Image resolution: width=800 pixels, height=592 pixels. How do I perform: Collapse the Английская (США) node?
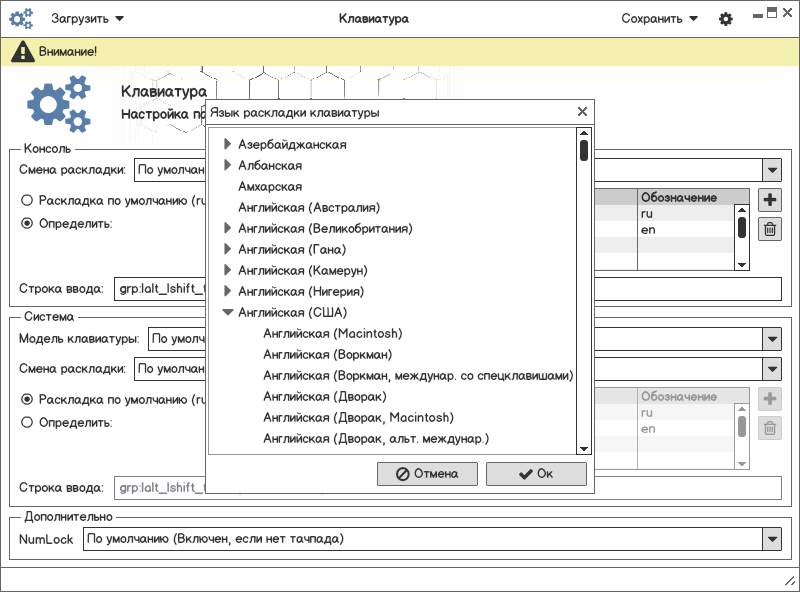pyautogui.click(x=228, y=312)
